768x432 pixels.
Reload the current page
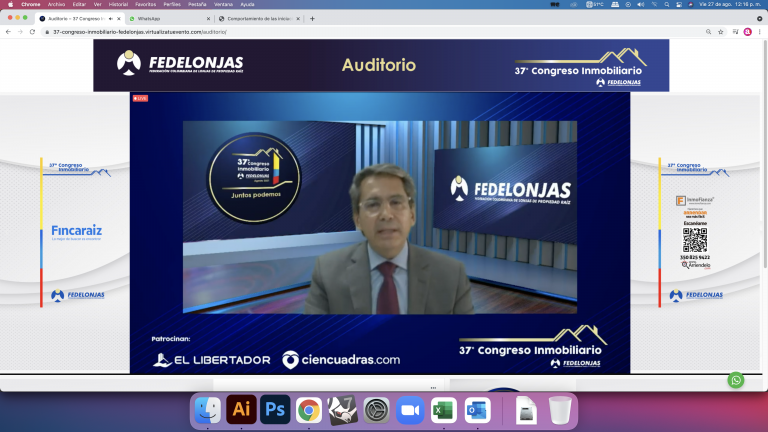point(32,32)
